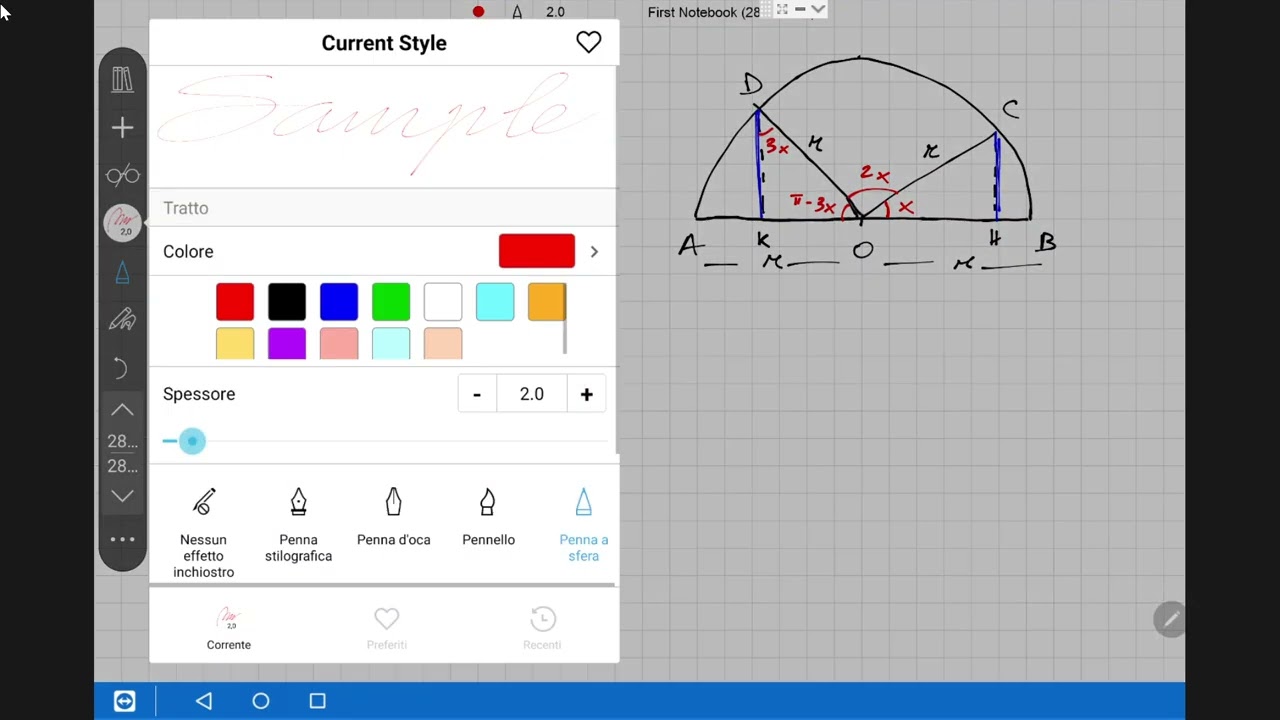The width and height of the screenshot is (1280, 720).
Task: Choose Penna d'oca pen type
Action: point(393,518)
